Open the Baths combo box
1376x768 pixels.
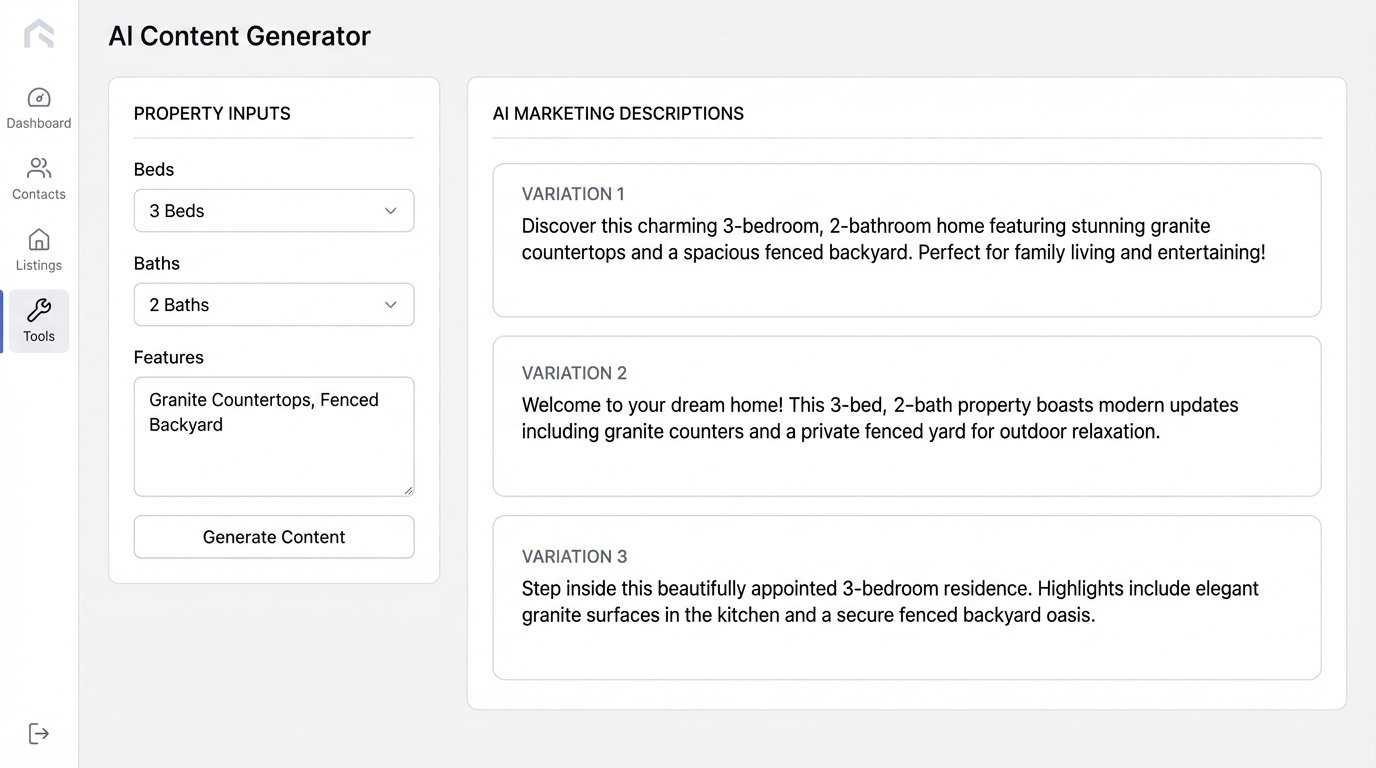click(x=274, y=305)
